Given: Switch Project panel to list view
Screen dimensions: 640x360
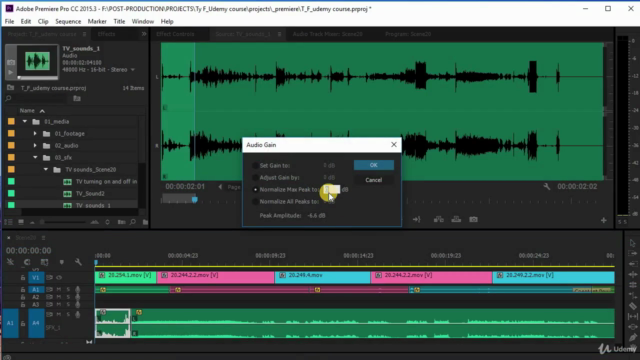Looking at the screenshot, I should point(8,222).
